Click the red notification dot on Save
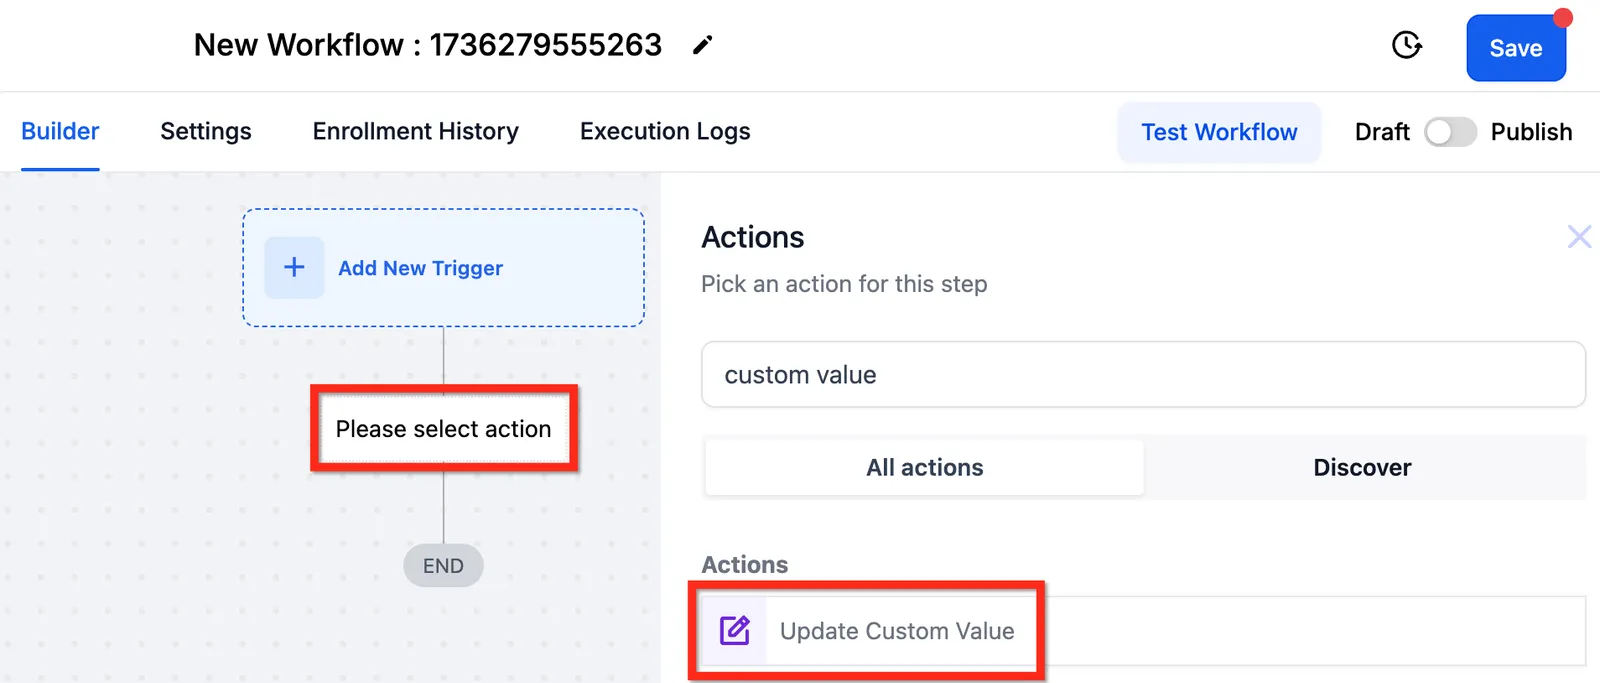Viewport: 1600px width, 683px height. 1562,18
